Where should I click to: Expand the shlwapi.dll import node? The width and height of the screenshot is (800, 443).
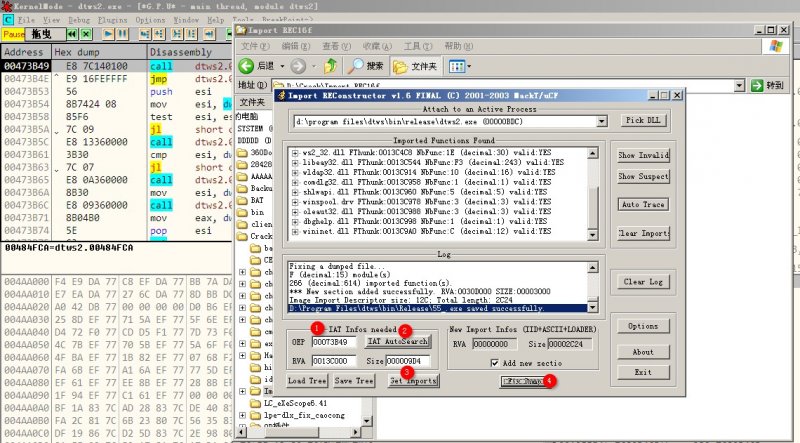click(295, 192)
